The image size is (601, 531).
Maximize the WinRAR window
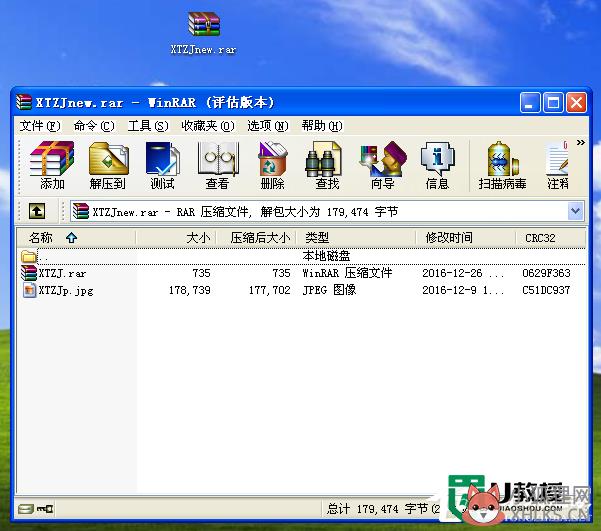553,103
